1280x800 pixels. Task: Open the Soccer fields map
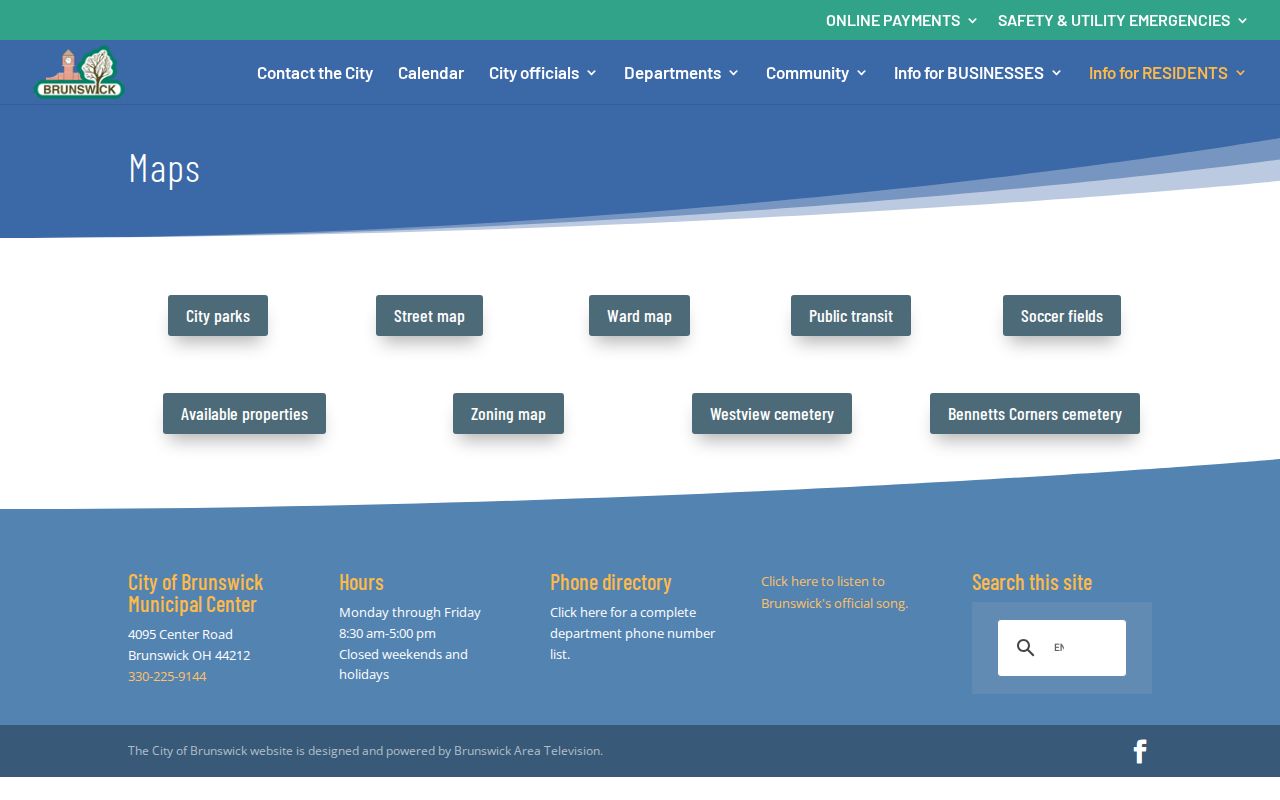pyautogui.click(x=1062, y=316)
